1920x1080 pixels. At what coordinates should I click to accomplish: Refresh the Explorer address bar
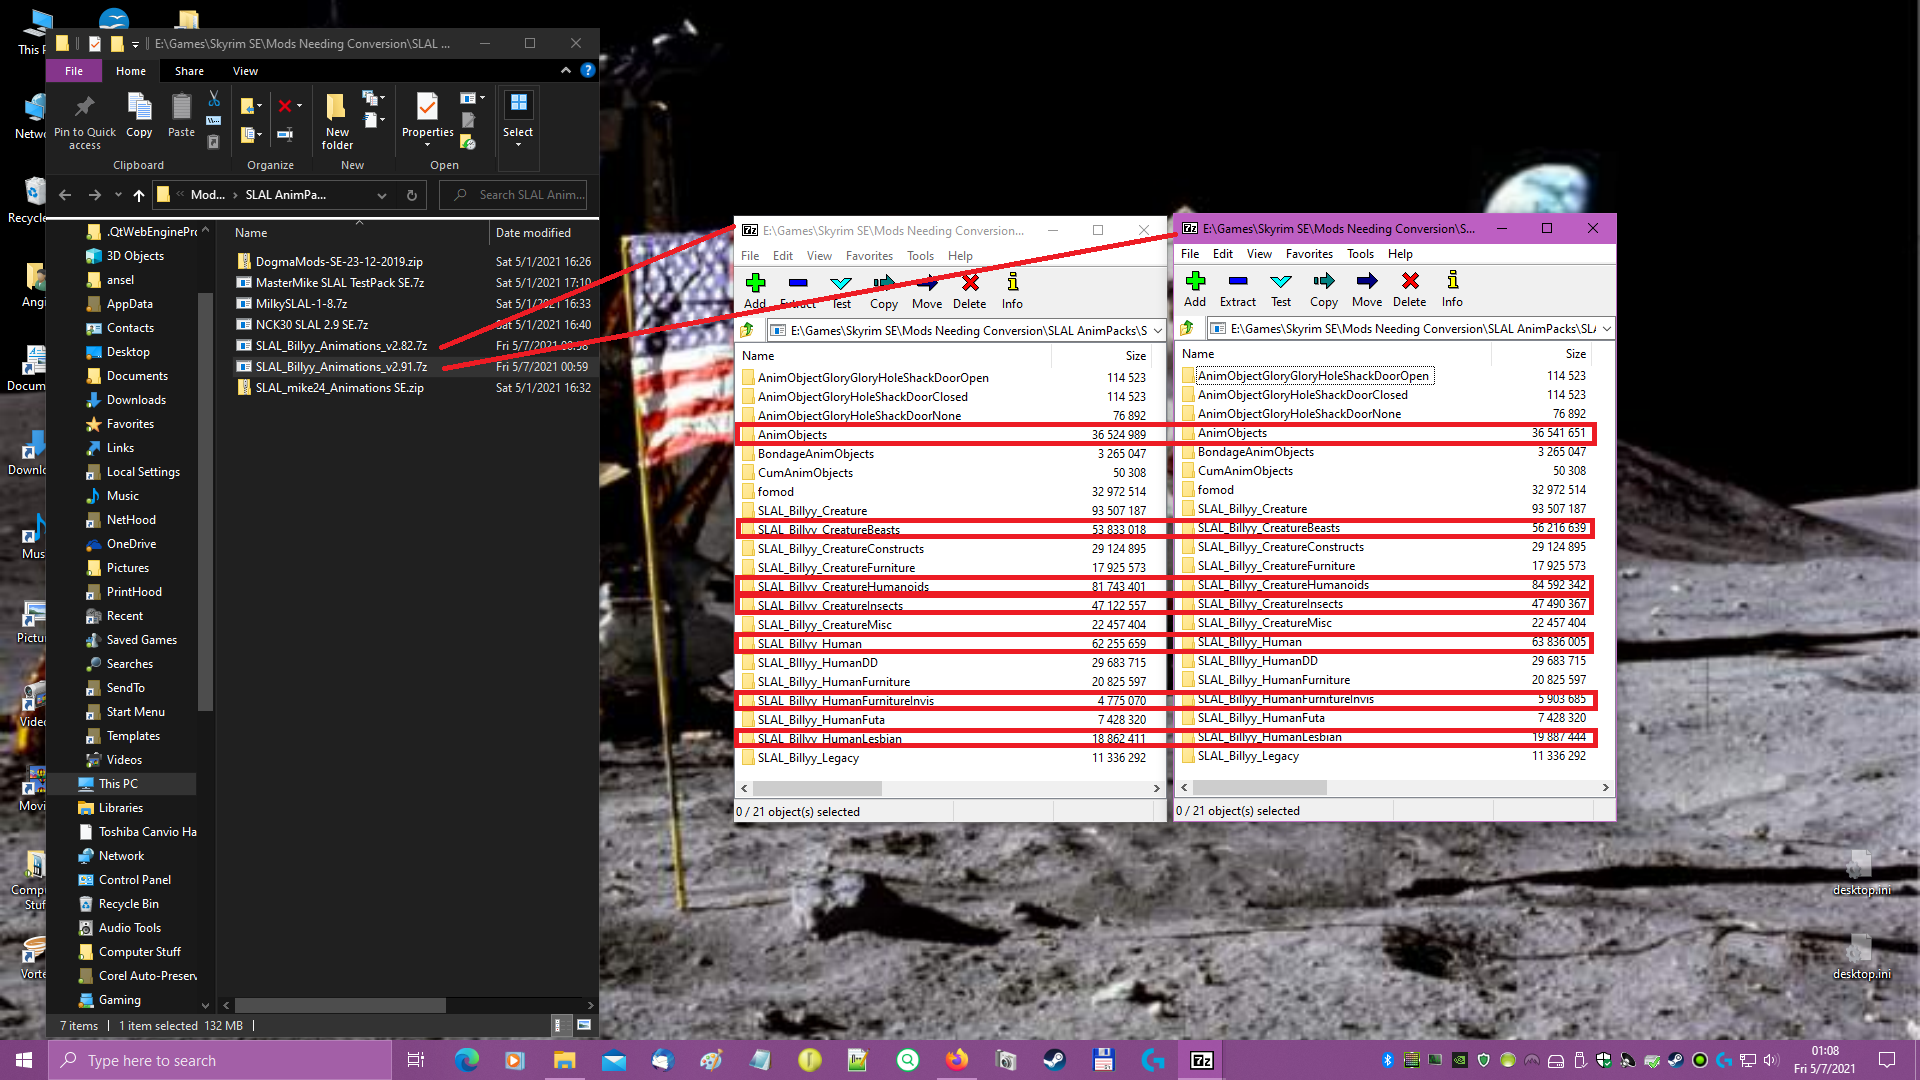412,195
